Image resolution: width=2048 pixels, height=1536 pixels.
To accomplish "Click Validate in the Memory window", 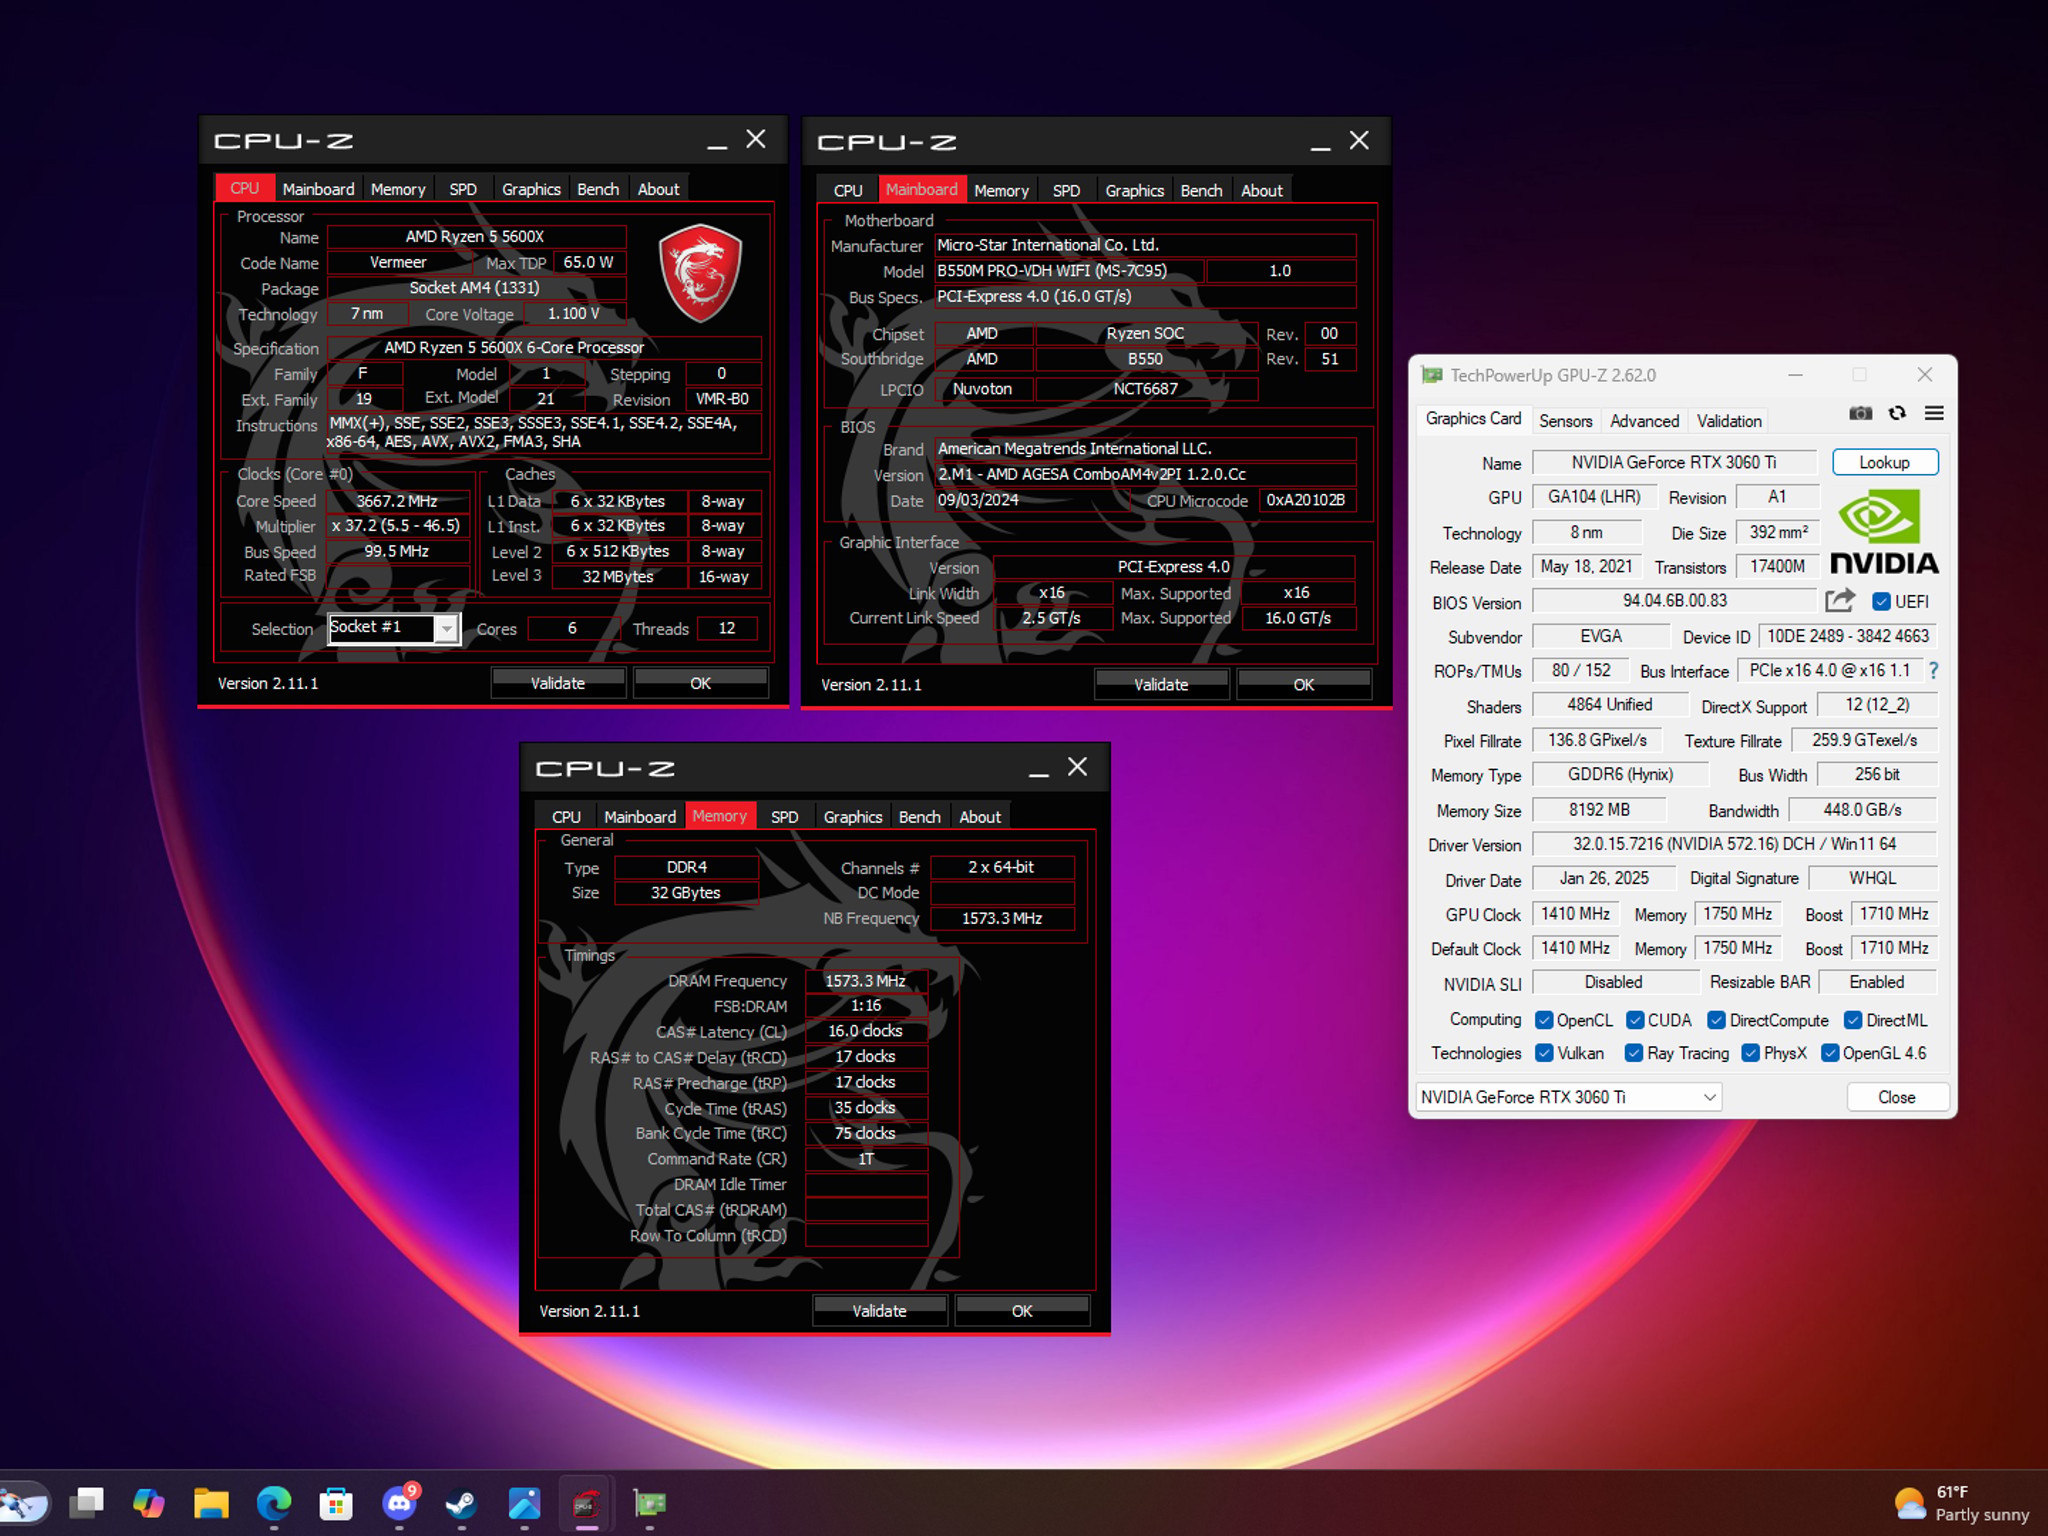I will point(880,1311).
